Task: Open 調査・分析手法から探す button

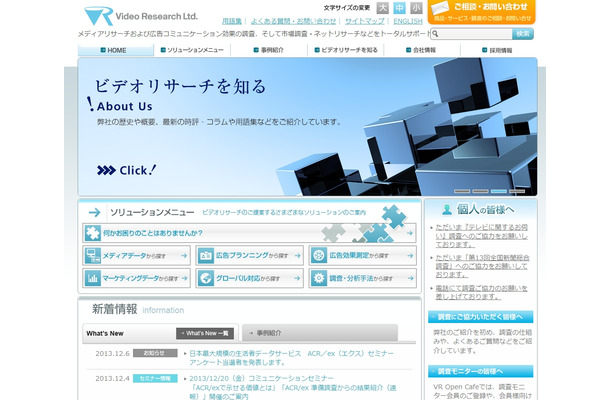Action: [363, 278]
